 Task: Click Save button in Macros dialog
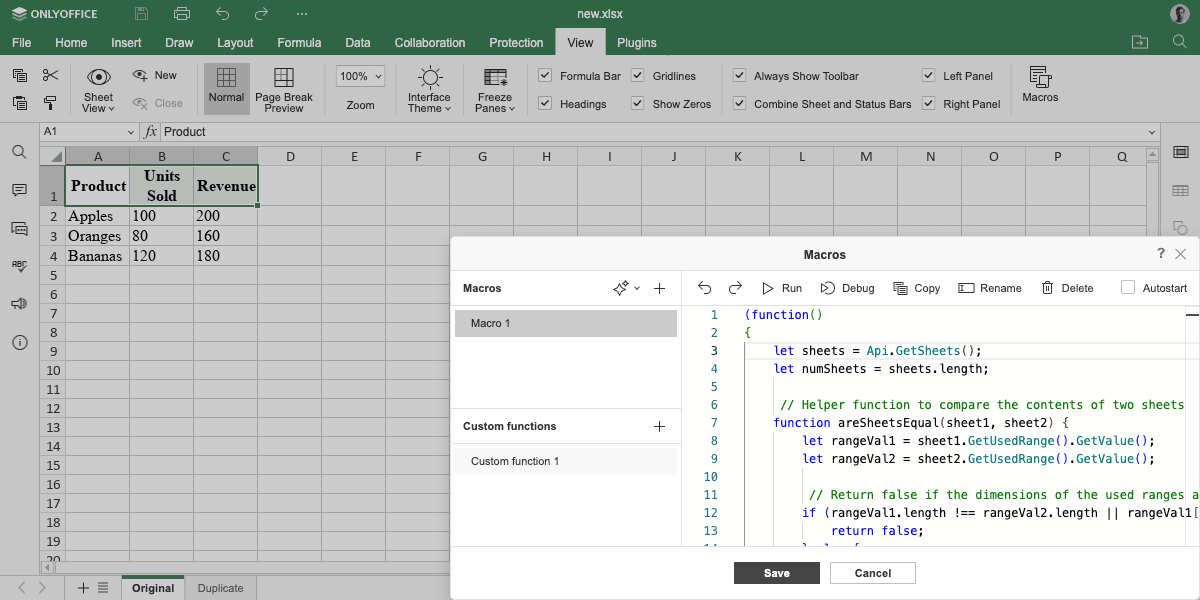pyautogui.click(x=777, y=573)
